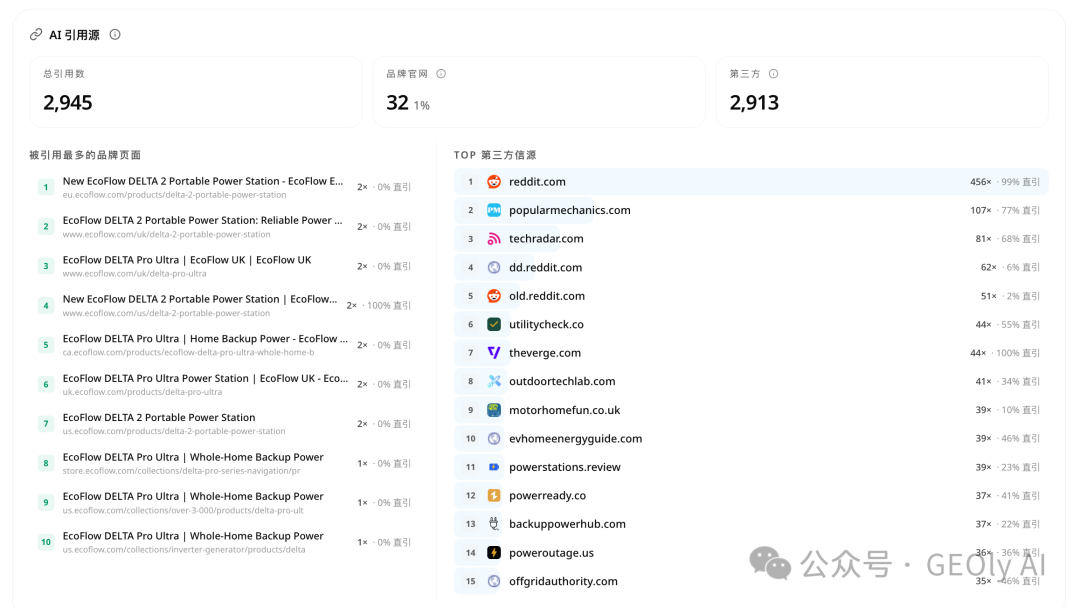Click the total citations value 2,945
1080x608 pixels.
pos(68,103)
